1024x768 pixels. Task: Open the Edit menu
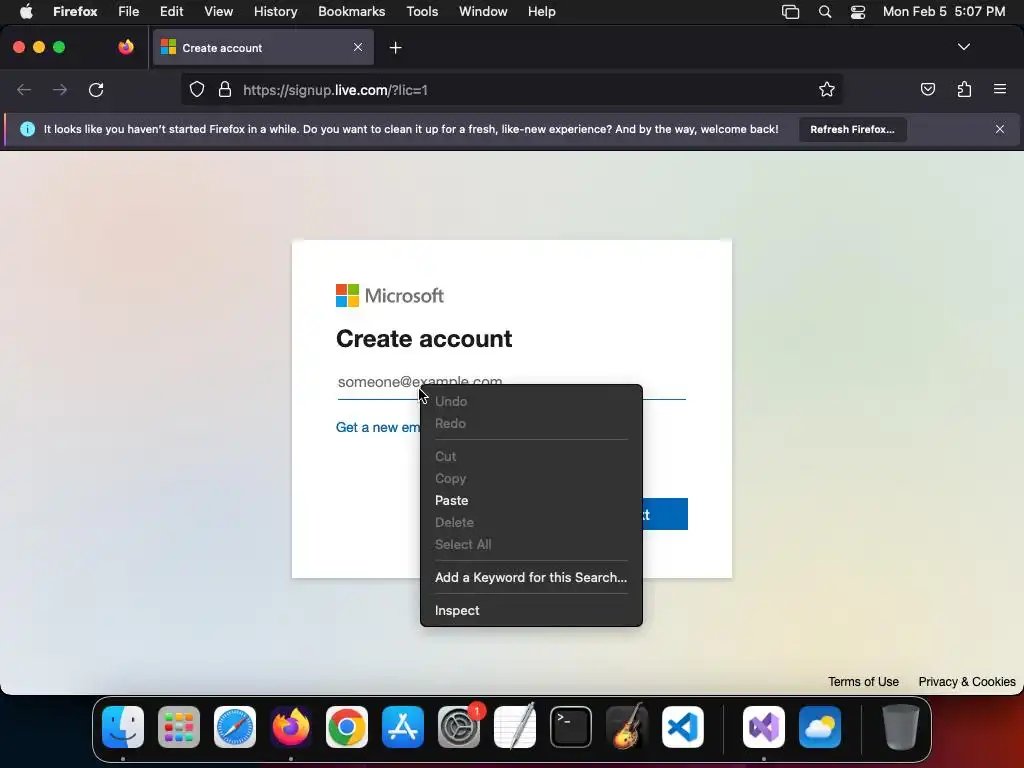coord(171,12)
